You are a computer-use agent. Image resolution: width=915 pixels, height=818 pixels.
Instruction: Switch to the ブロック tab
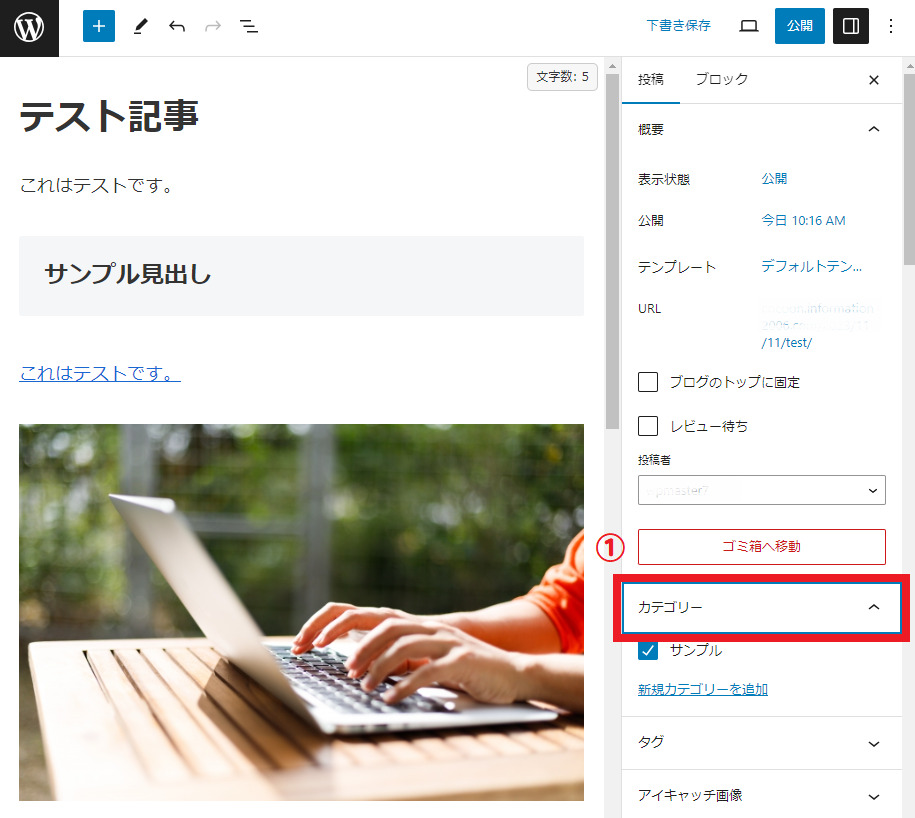721,80
